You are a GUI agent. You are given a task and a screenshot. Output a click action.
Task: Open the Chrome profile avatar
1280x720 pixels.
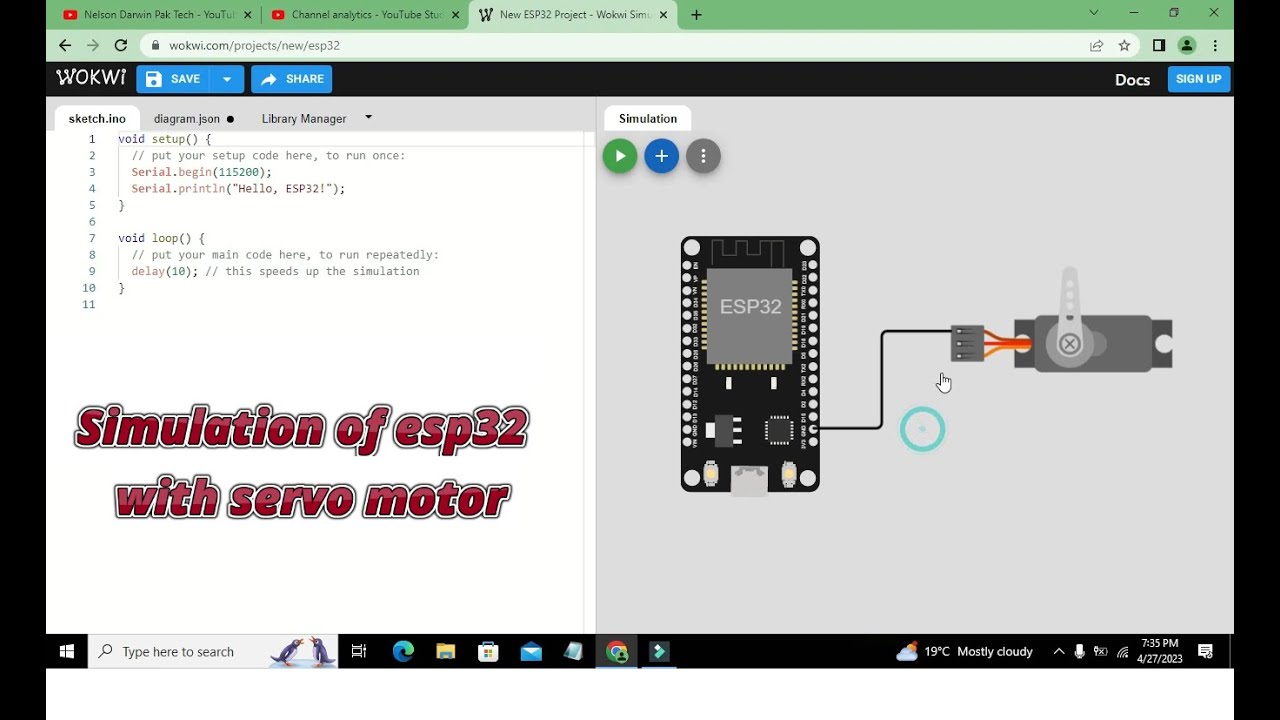(1187, 45)
